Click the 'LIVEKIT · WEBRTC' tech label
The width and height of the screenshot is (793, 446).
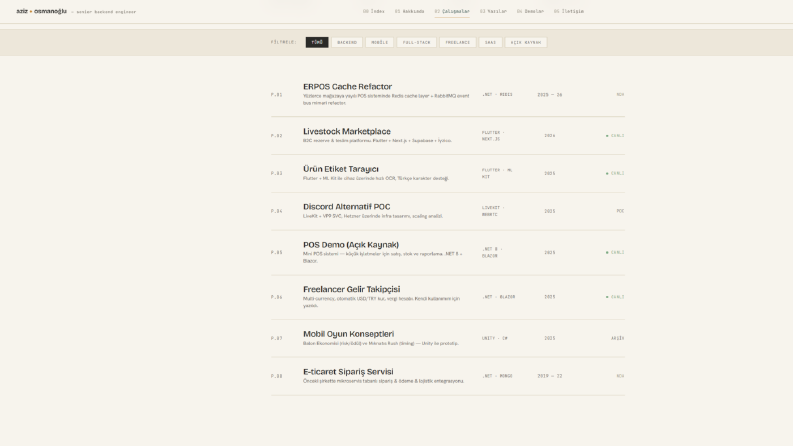493,211
